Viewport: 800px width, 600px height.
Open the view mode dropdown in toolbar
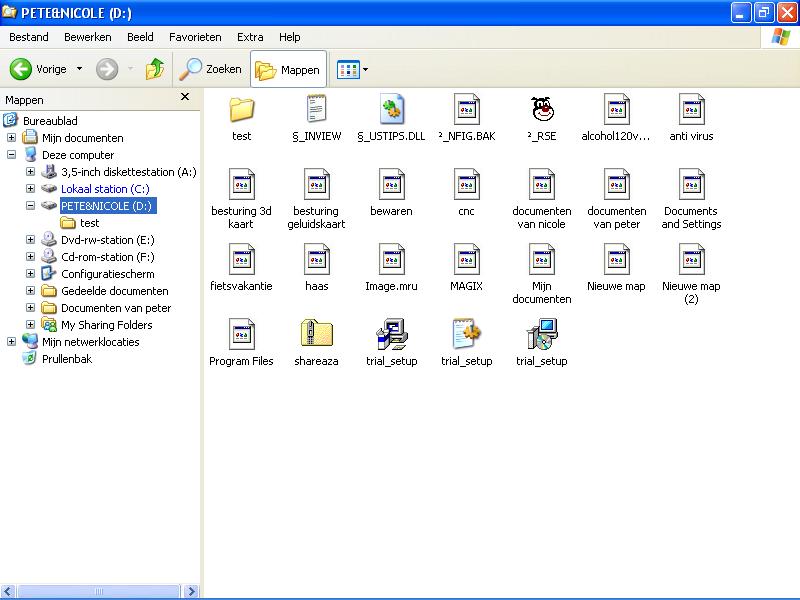[x=353, y=69]
